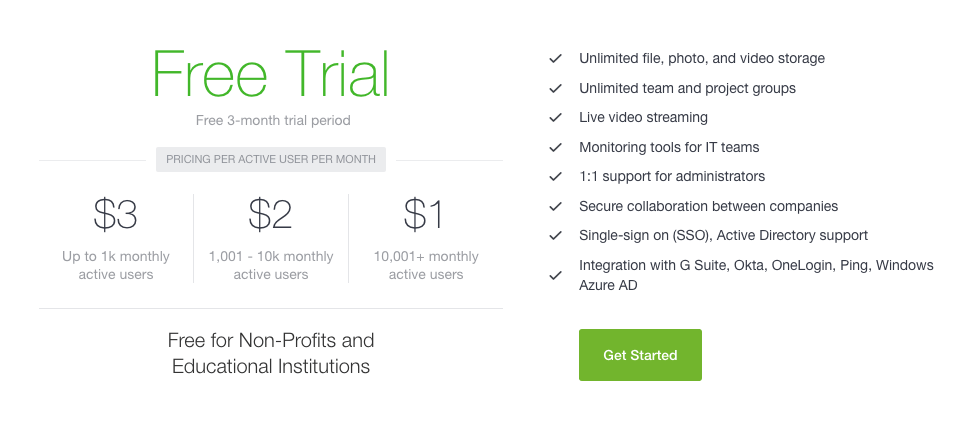Select the Free Trial heading
This screenshot has height=422, width=955.
click(270, 74)
